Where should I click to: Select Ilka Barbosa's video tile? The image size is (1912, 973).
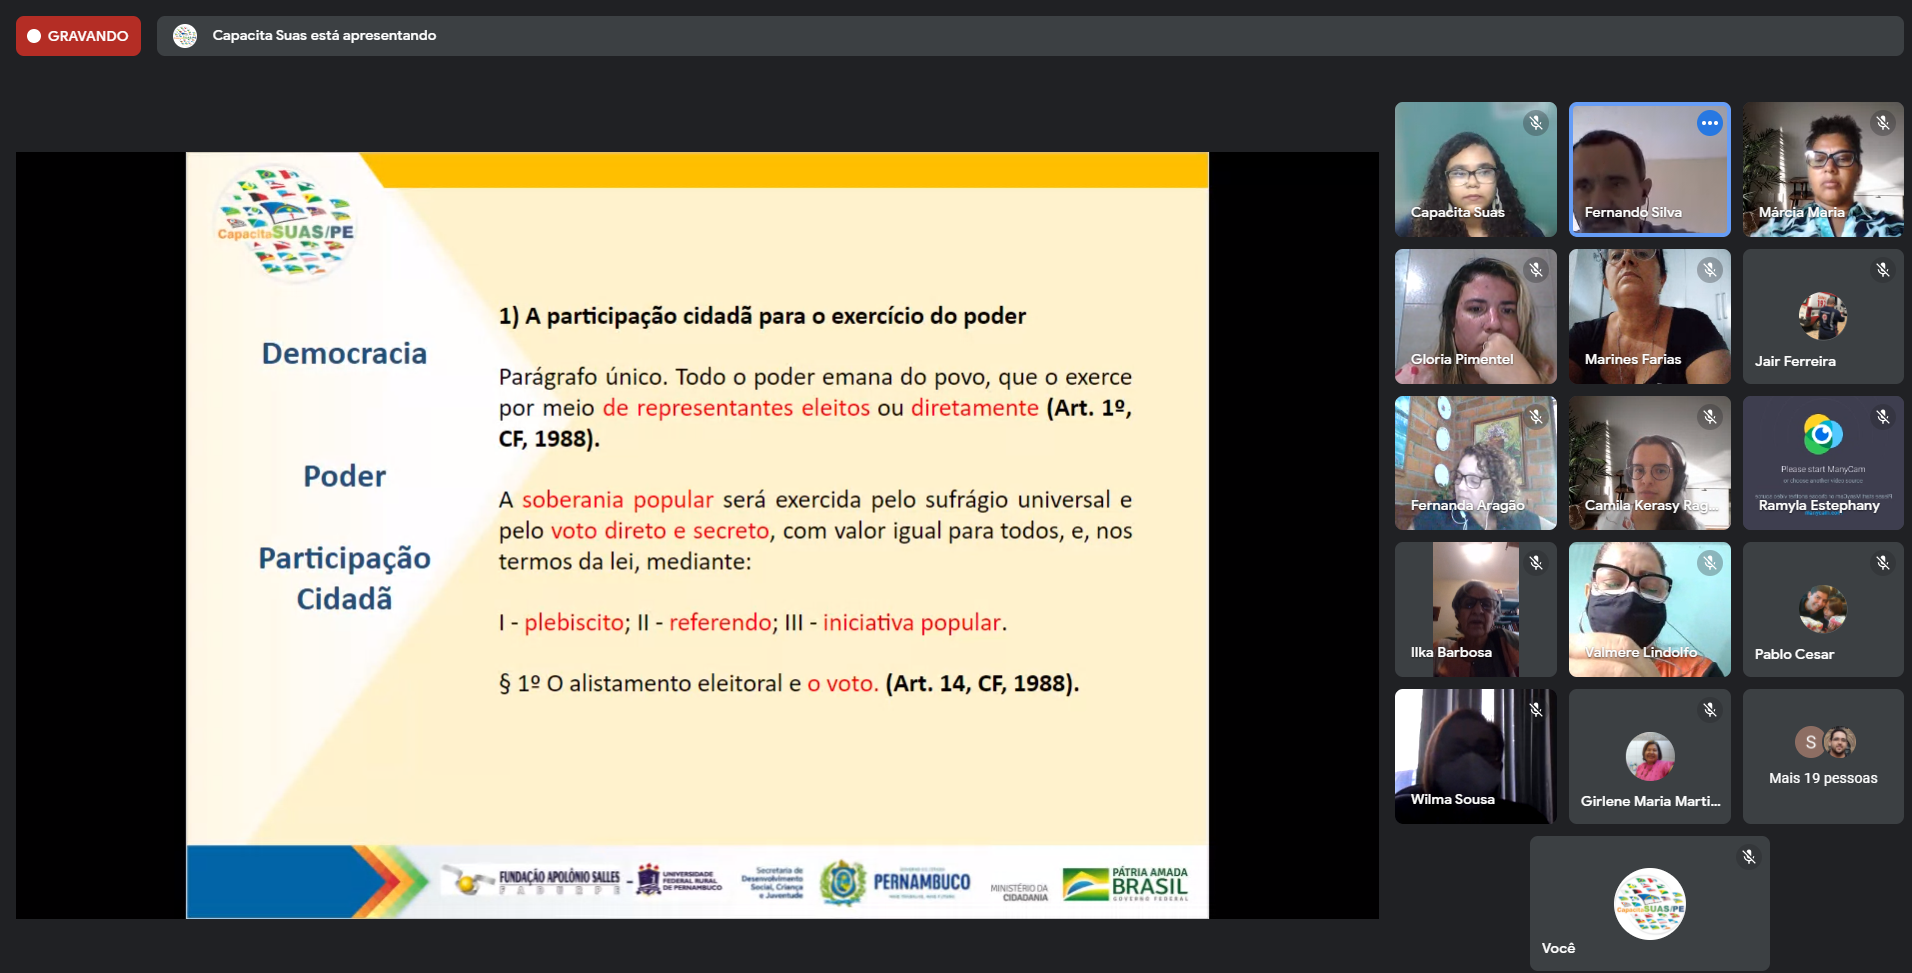[x=1474, y=610]
